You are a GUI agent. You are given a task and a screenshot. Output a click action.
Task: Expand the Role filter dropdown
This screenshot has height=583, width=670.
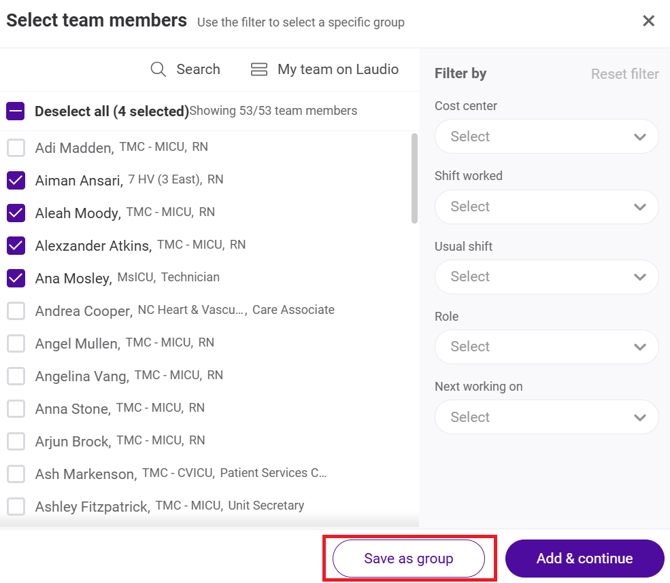547,347
